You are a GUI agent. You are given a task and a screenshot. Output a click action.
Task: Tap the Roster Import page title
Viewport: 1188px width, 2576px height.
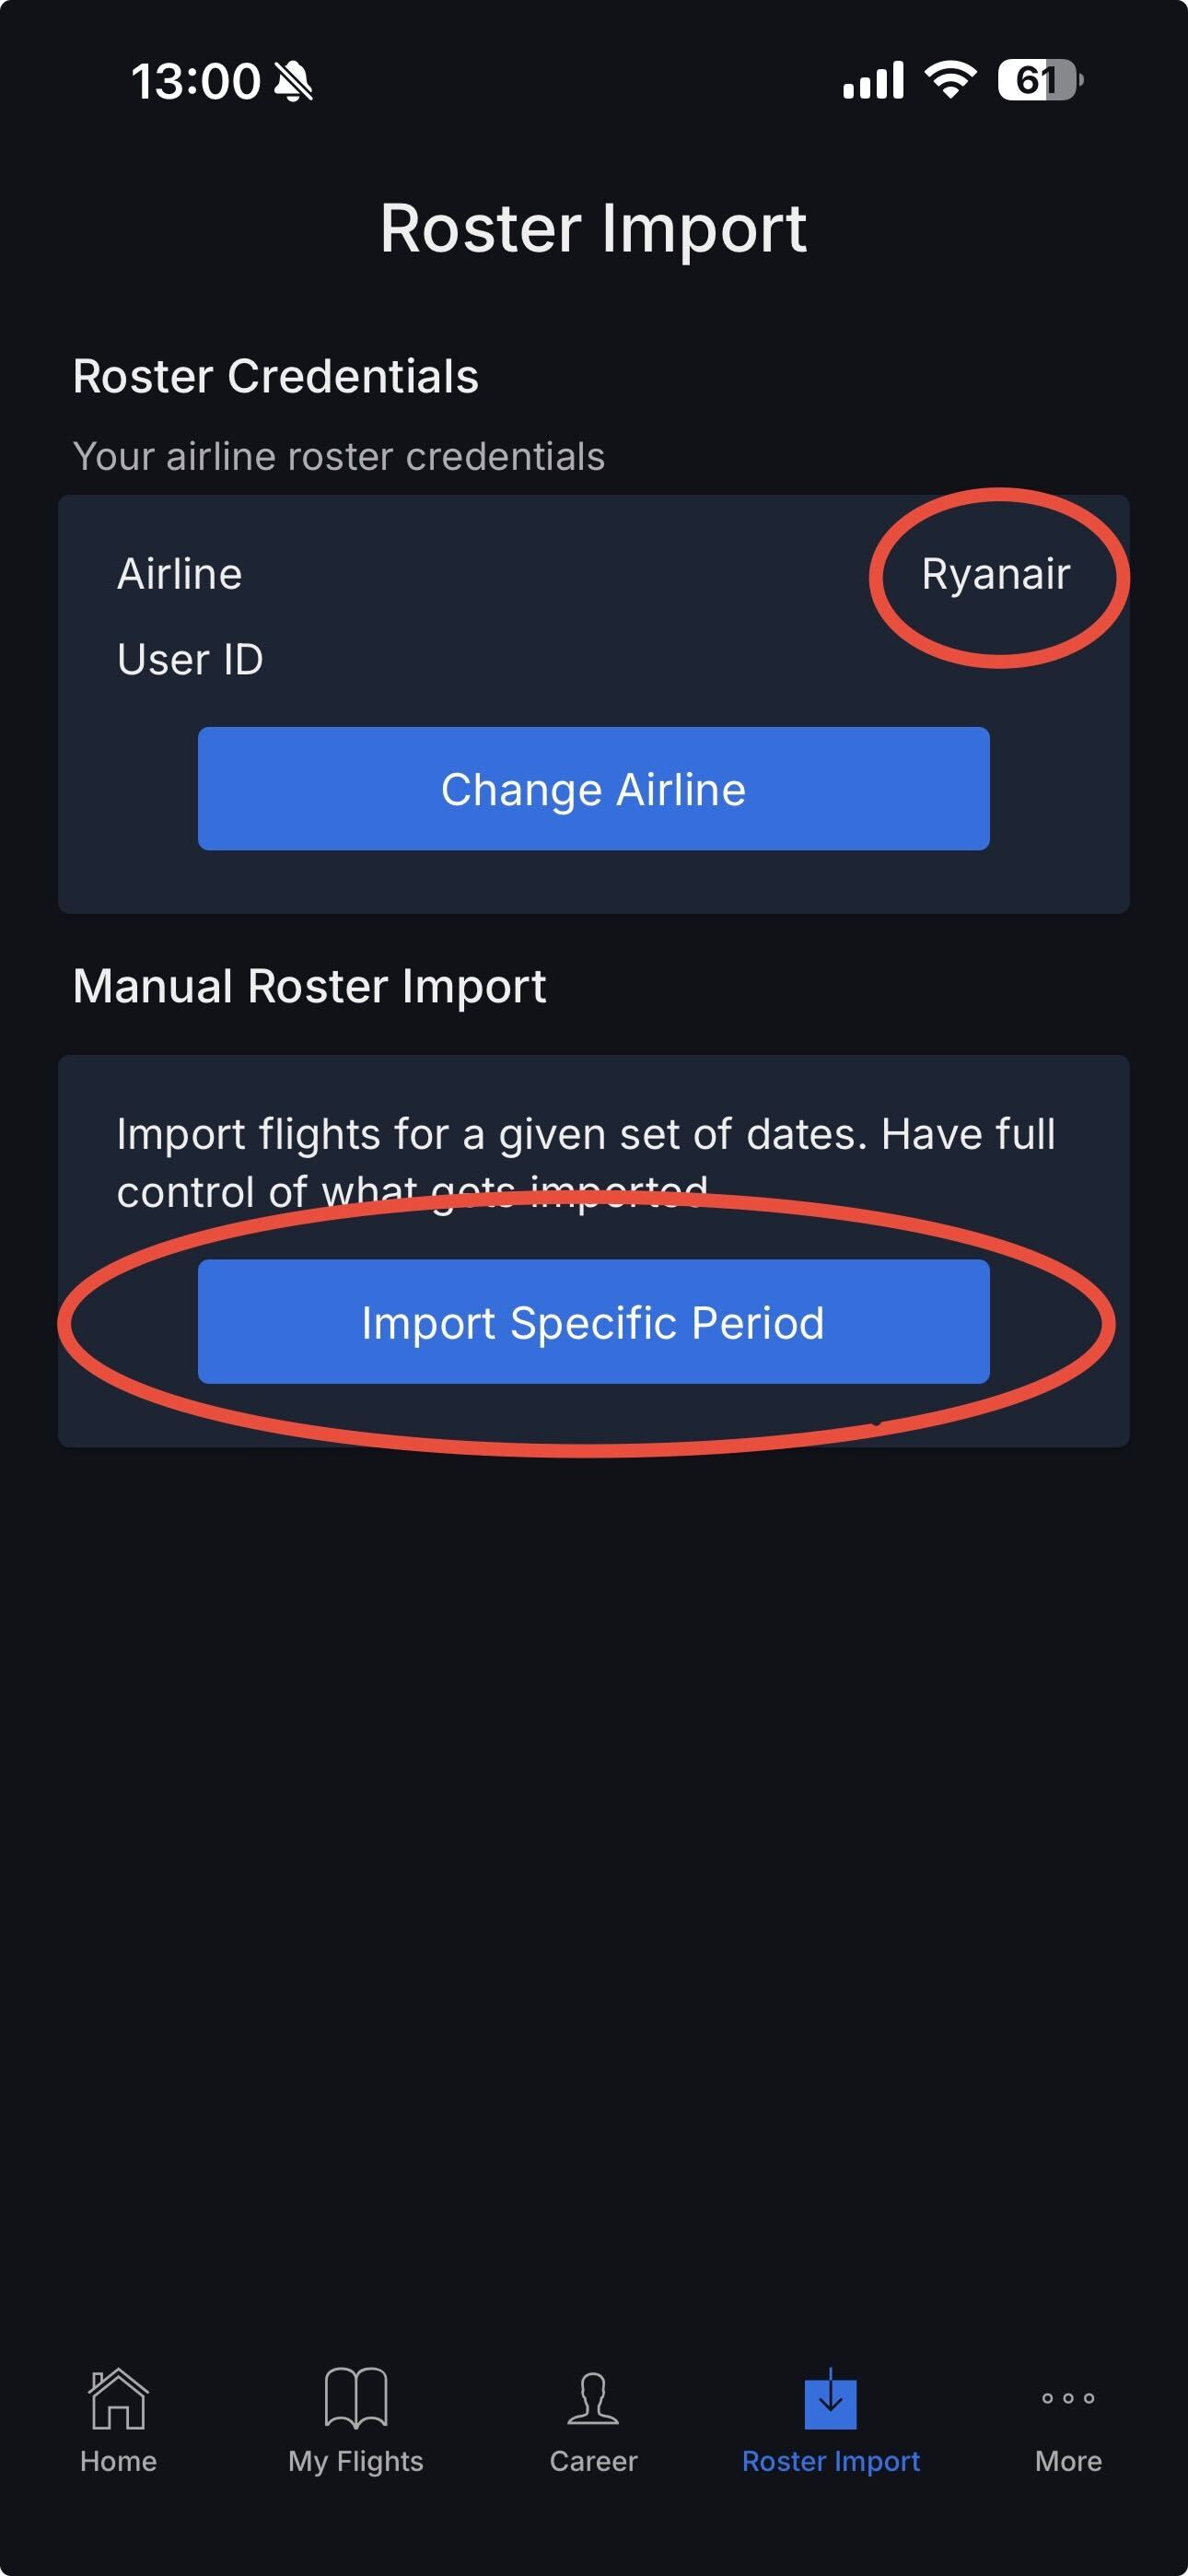pos(593,229)
